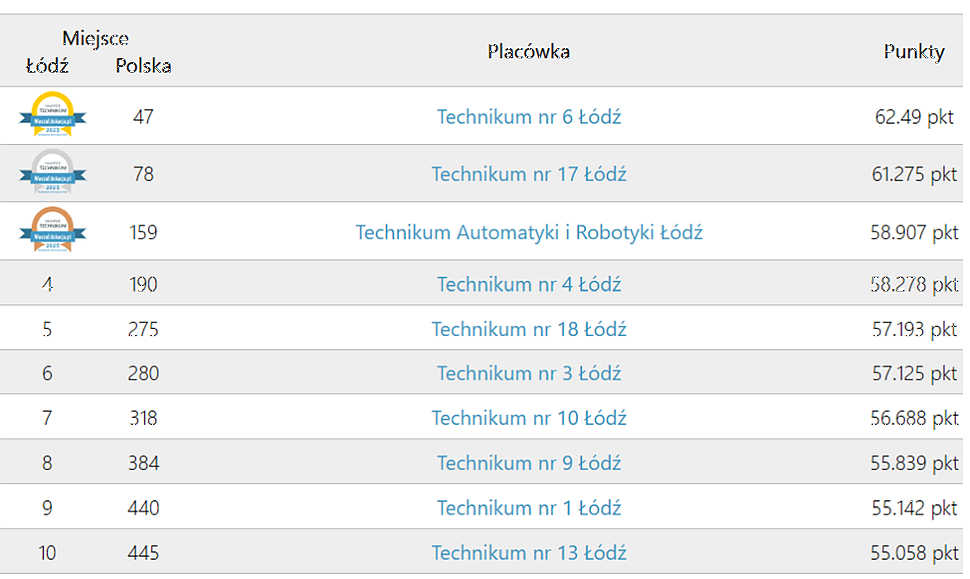The image size is (970, 579).
Task: Click the gold medal badge icon
Action: click(52, 116)
